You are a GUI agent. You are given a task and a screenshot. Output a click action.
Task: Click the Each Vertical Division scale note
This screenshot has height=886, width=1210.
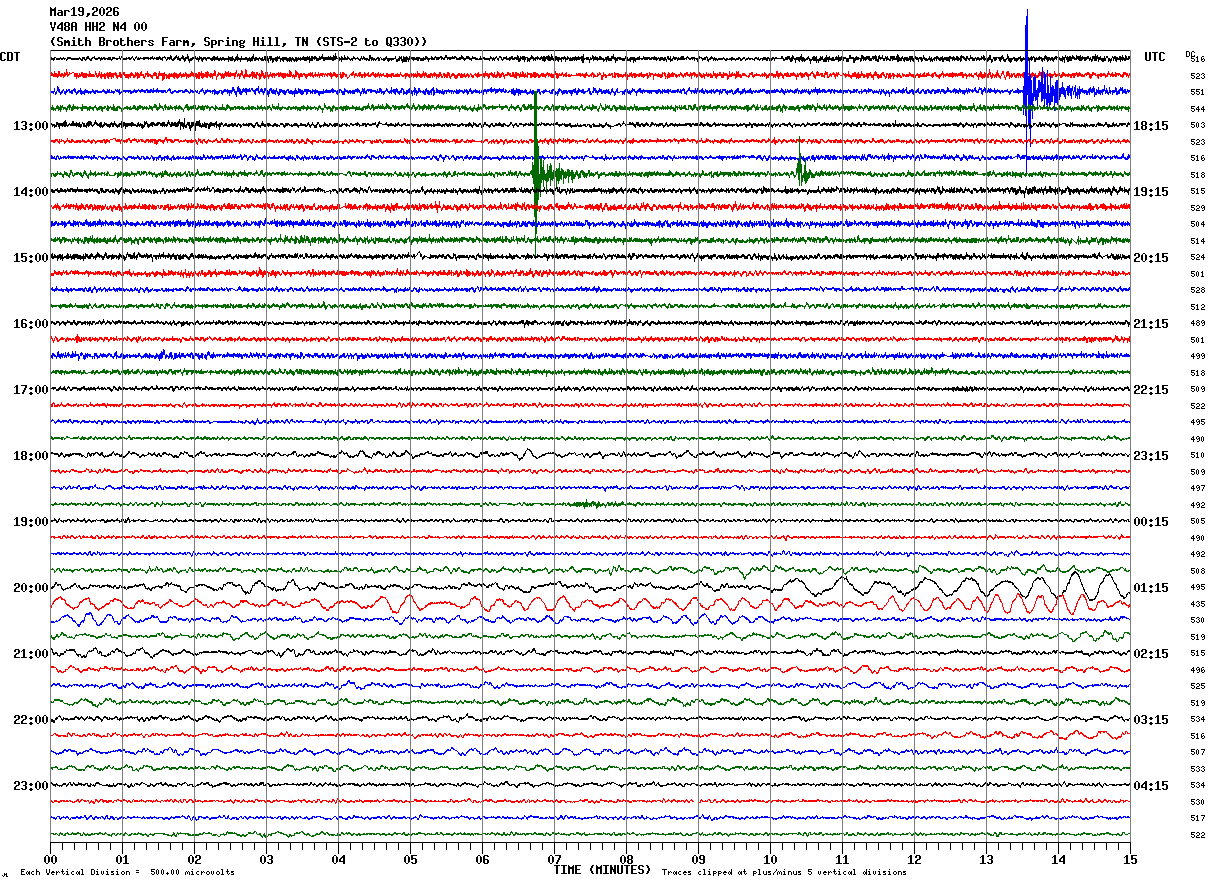pyautogui.click(x=127, y=873)
